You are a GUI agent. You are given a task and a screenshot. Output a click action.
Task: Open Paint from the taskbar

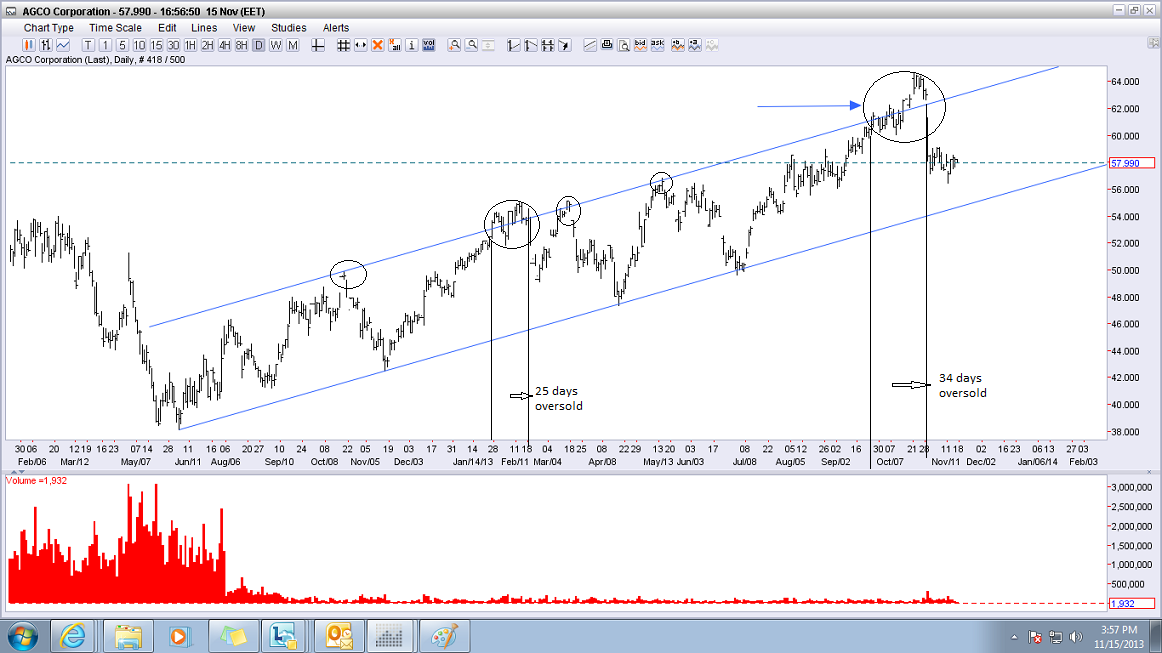443,636
